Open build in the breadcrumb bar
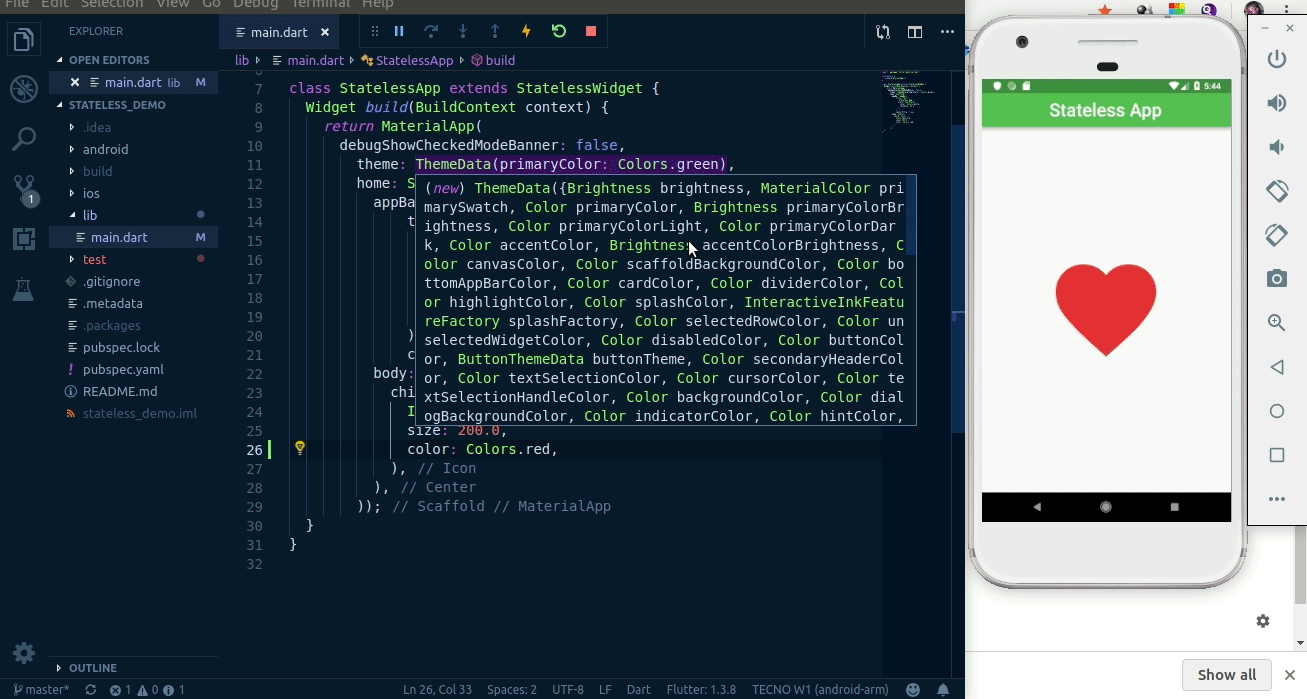The image size is (1307, 699). tap(498, 60)
